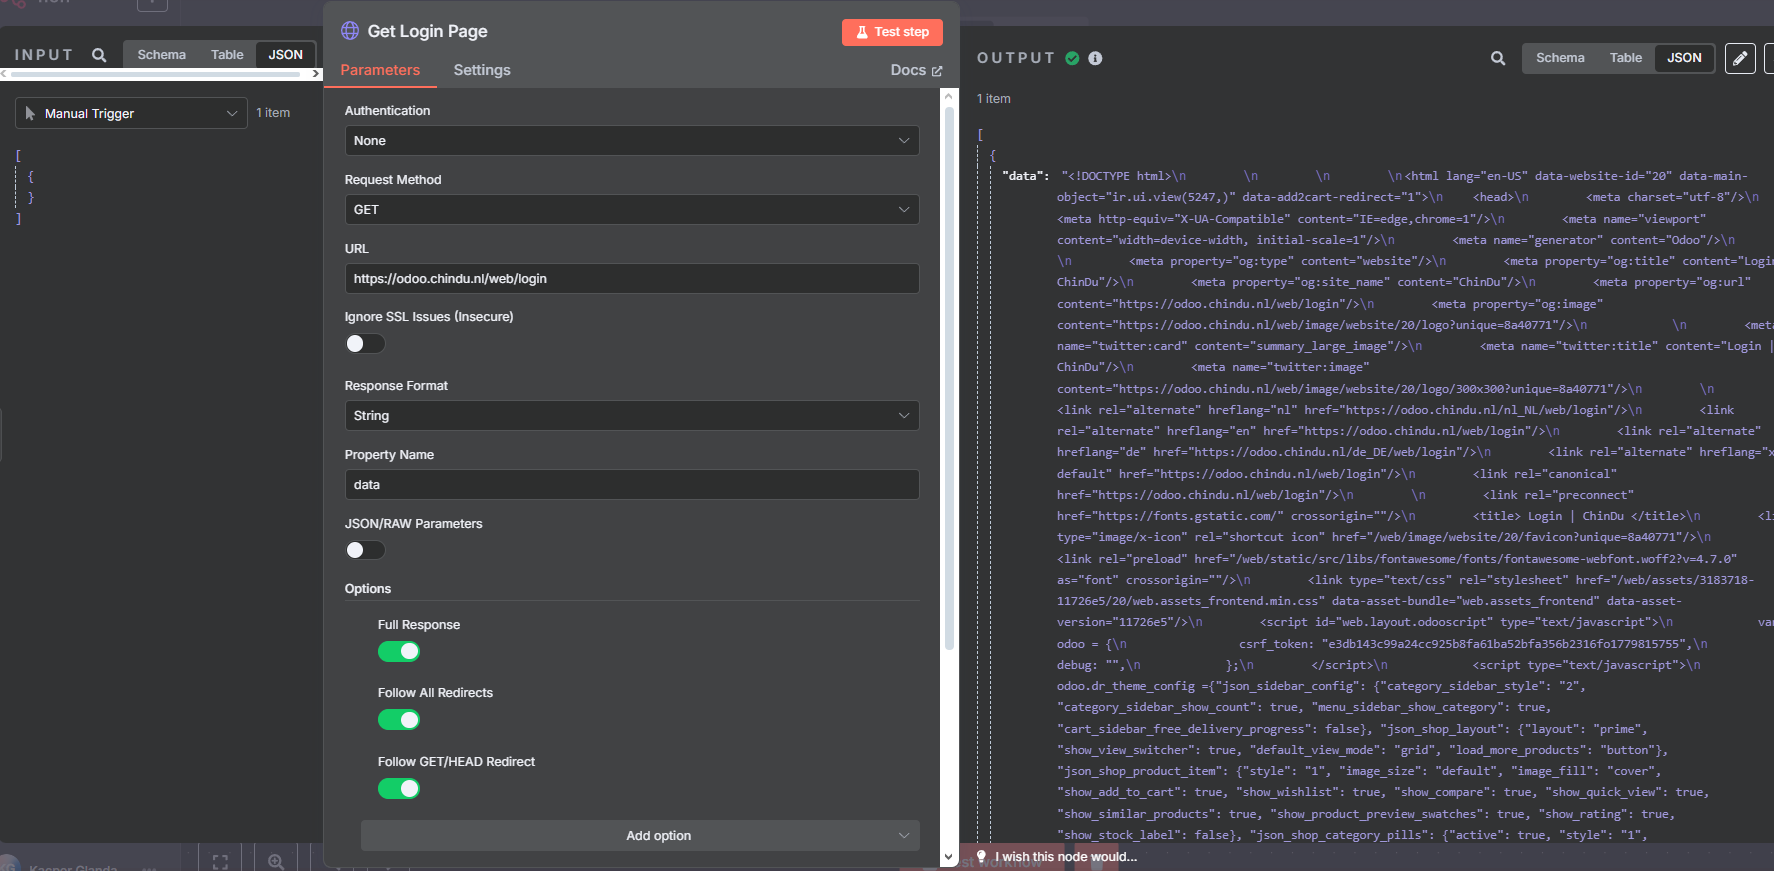
Task: Disable Follow All Redirects toggle
Action: pos(399,720)
